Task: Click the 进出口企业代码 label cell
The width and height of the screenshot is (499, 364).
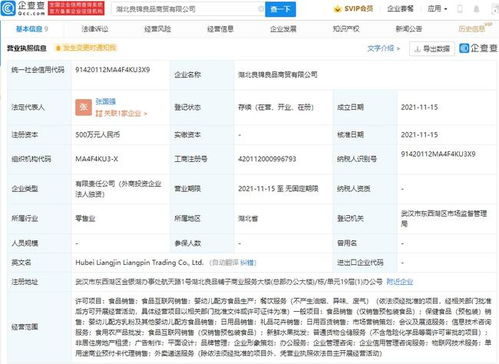Action: [366, 263]
